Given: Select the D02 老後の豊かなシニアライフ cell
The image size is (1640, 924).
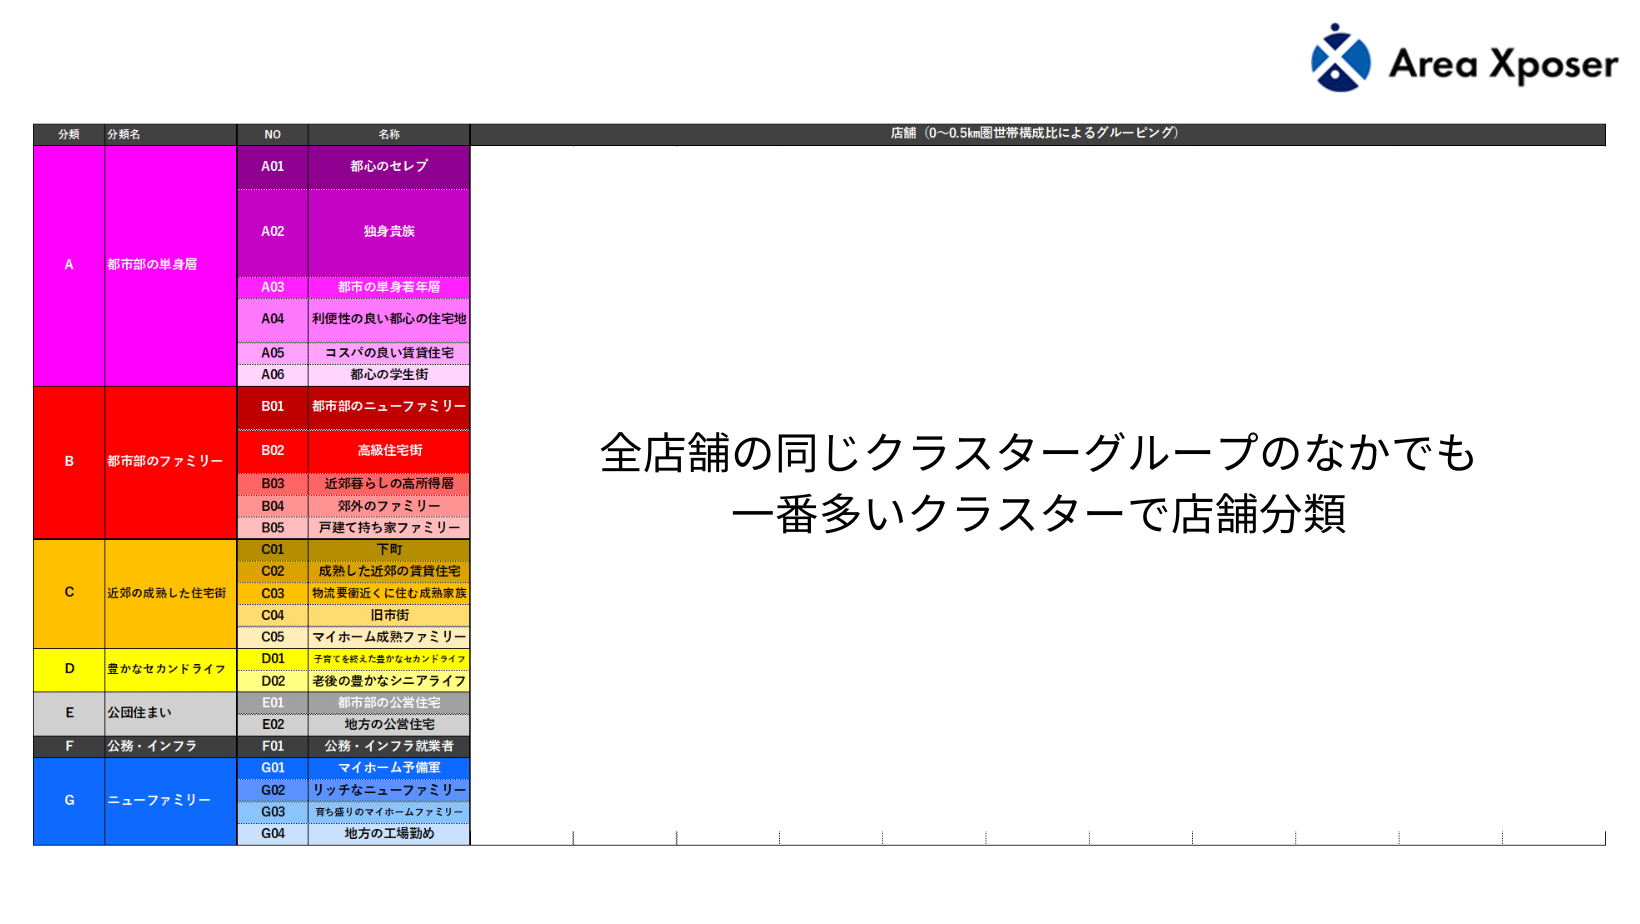Looking at the screenshot, I should coord(389,681).
